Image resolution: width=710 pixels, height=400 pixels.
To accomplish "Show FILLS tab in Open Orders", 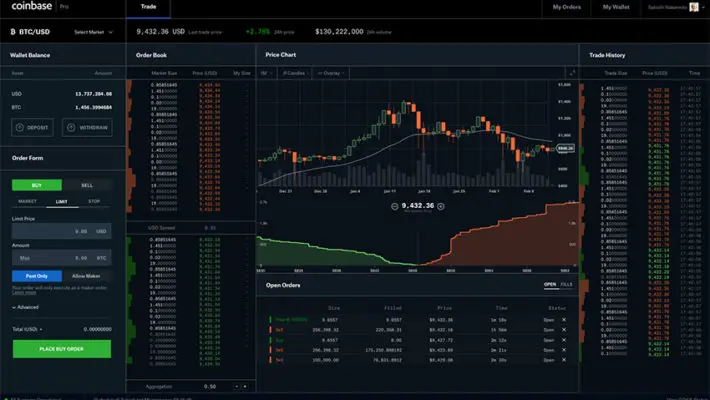I will (x=566, y=284).
